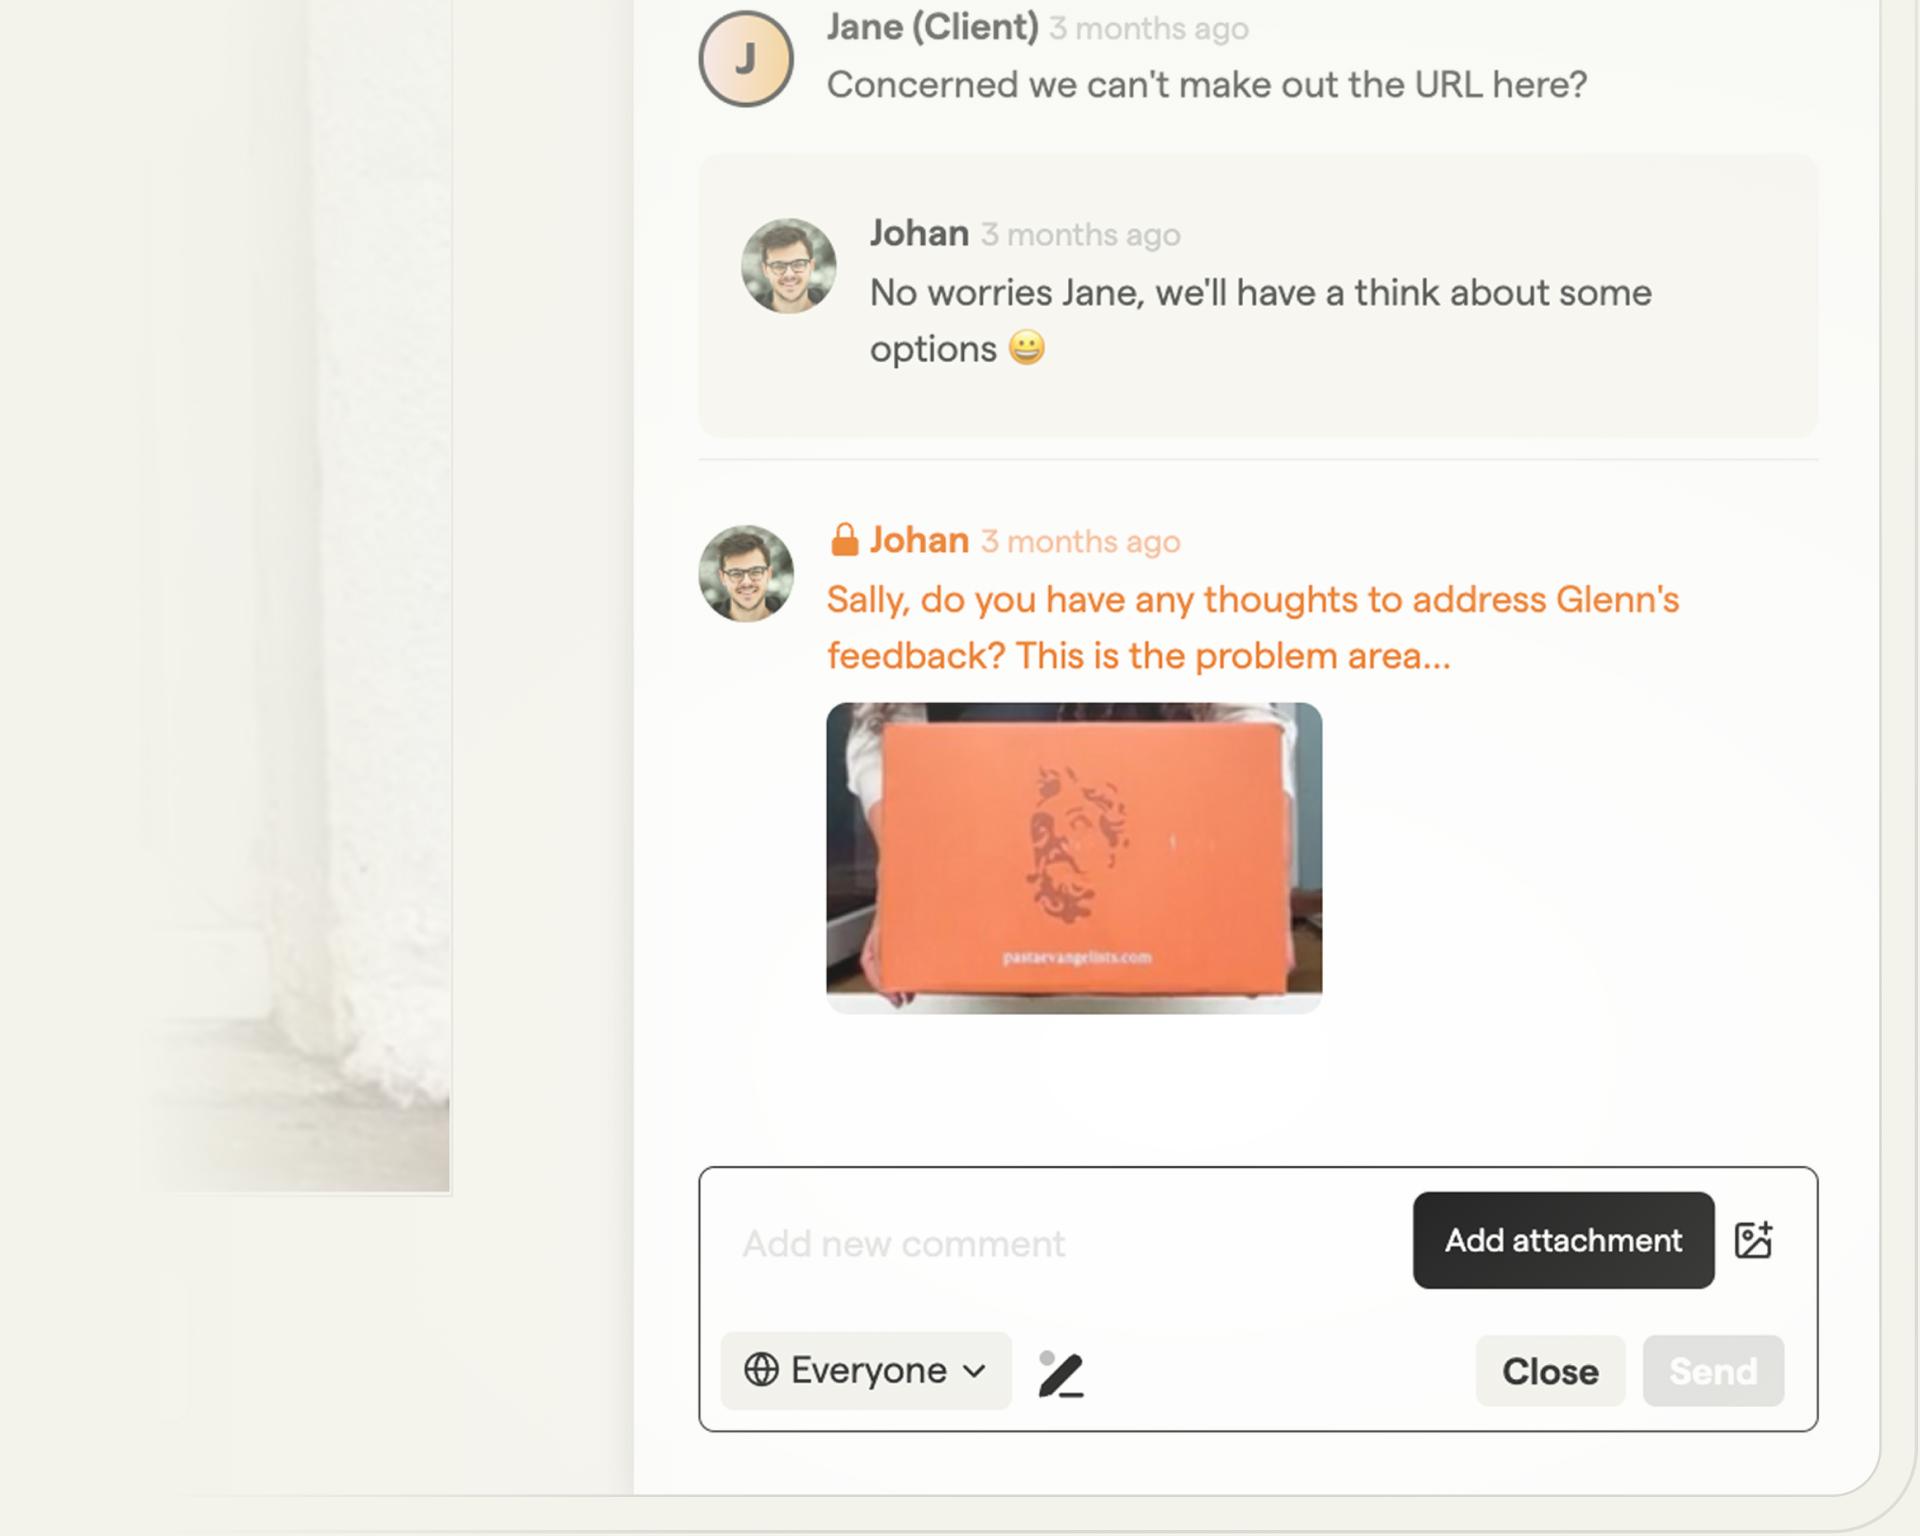
Task: Click the Add attachment tooltip label
Action: tap(1563, 1240)
